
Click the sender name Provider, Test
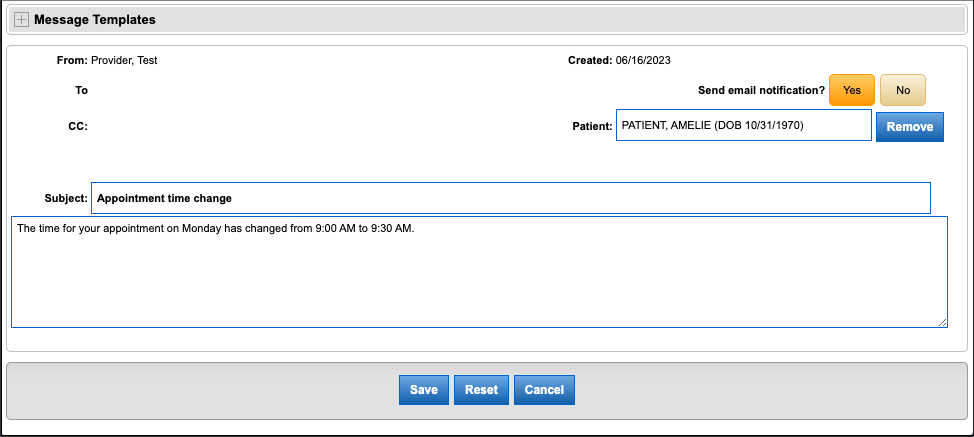point(124,60)
